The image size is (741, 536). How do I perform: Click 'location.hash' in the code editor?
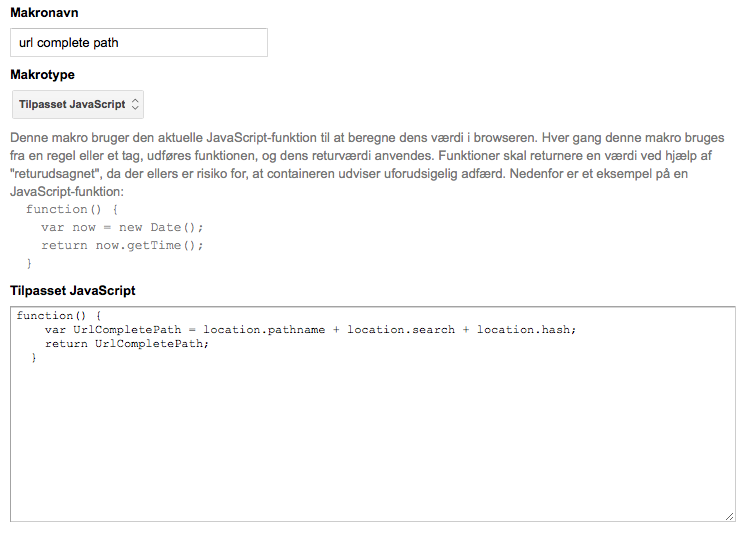click(524, 330)
